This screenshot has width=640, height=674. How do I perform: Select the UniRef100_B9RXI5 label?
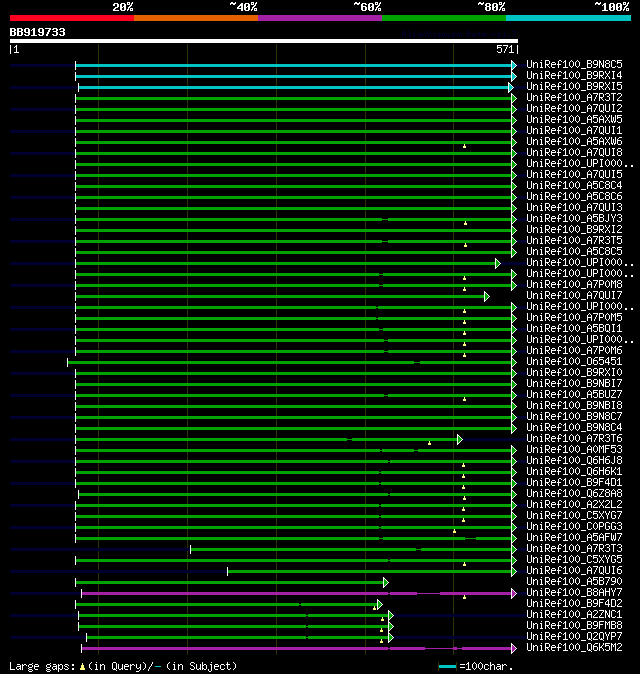click(574, 86)
